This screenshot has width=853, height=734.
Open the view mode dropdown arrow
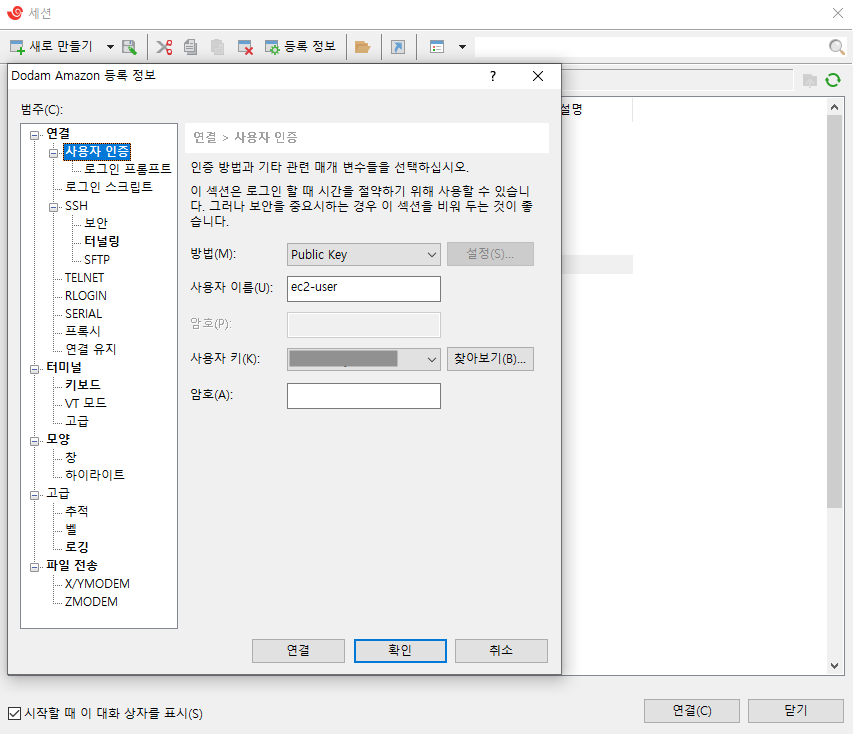[462, 47]
